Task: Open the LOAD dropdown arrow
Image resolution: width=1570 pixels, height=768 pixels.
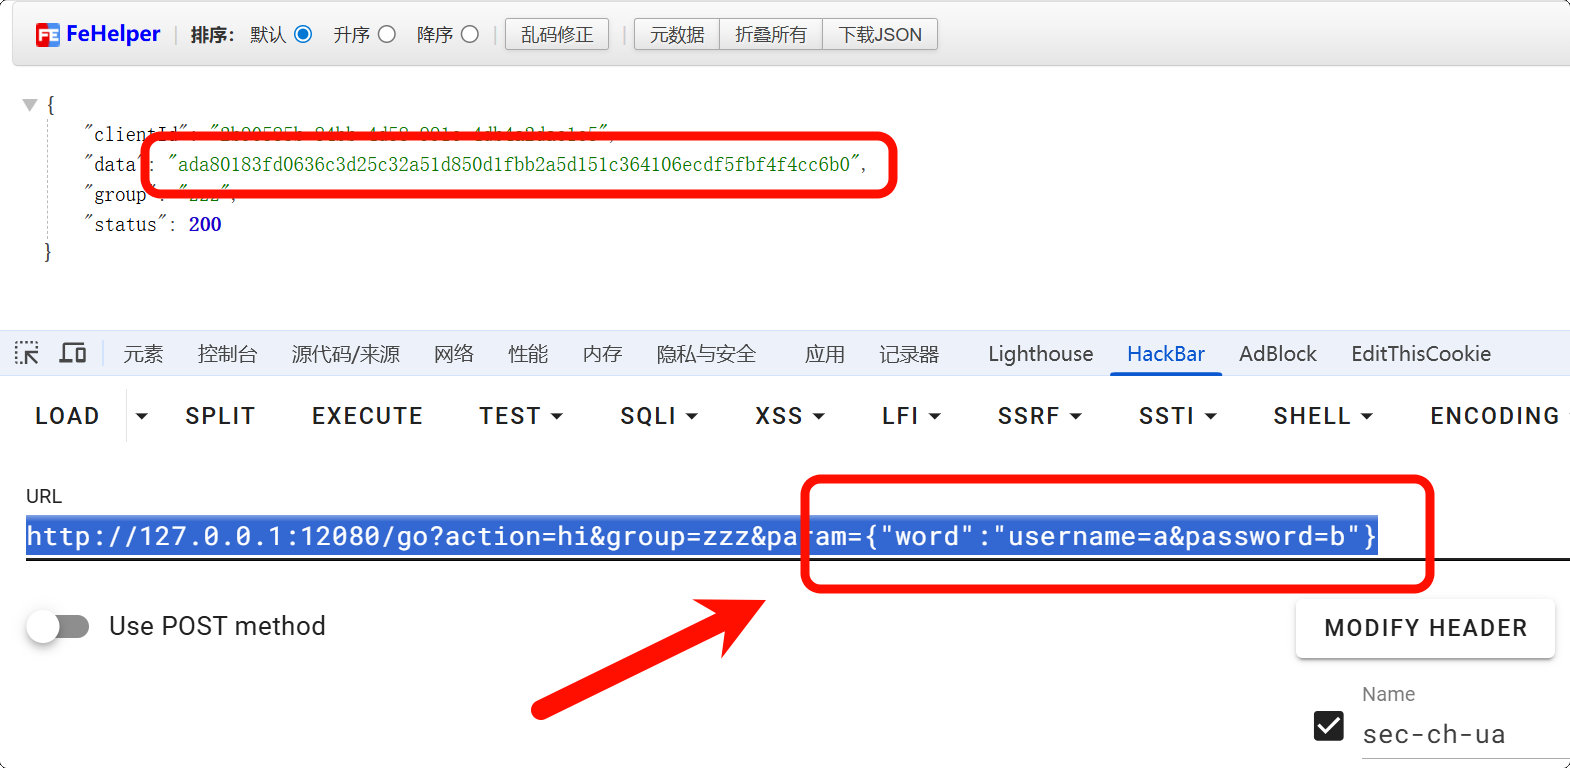Action: coord(142,416)
